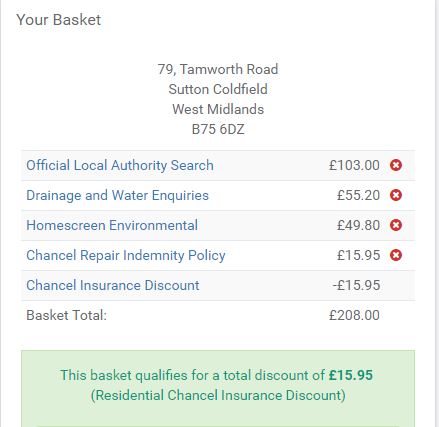Click the B75 6DZ postcode text
Image resolution: width=439 pixels, height=427 pixels.
(x=218, y=129)
